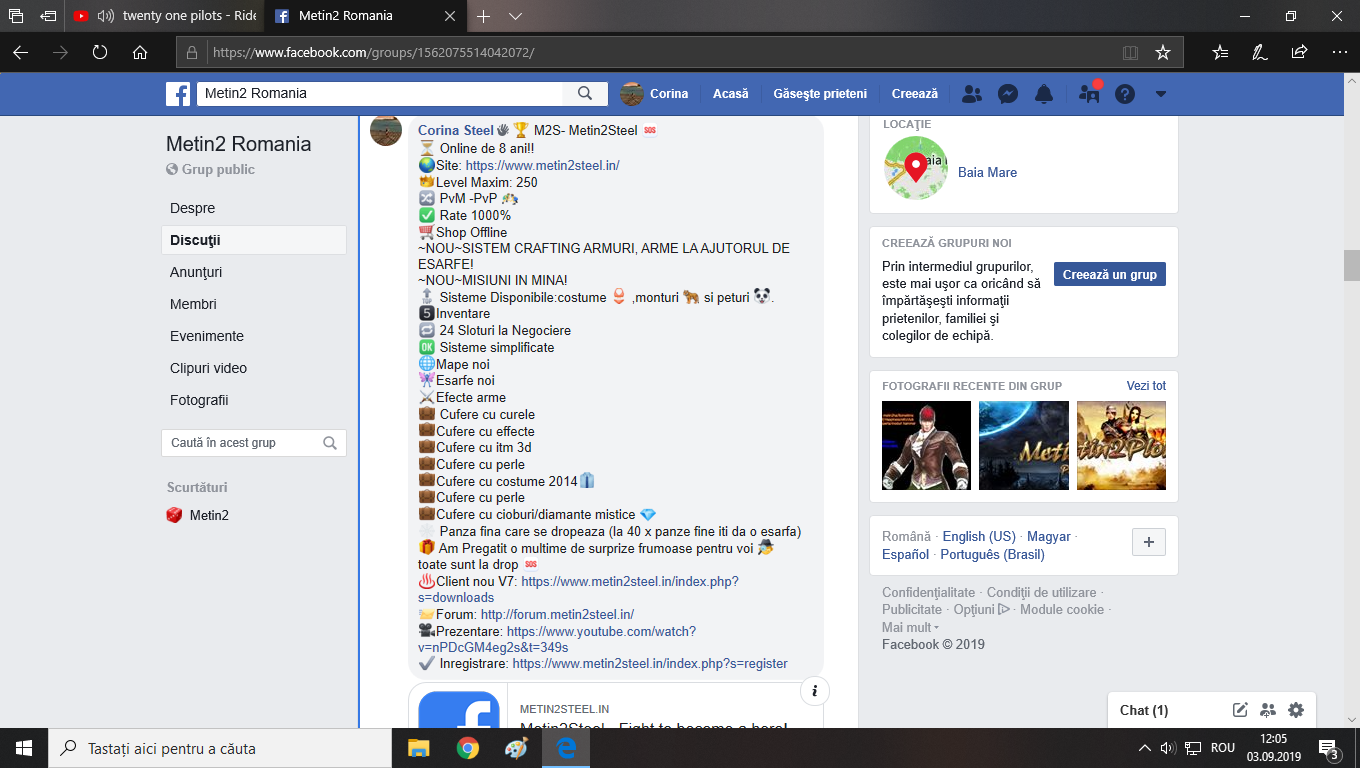1360x768 pixels.
Task: Switch language to English (US)
Action: [979, 536]
